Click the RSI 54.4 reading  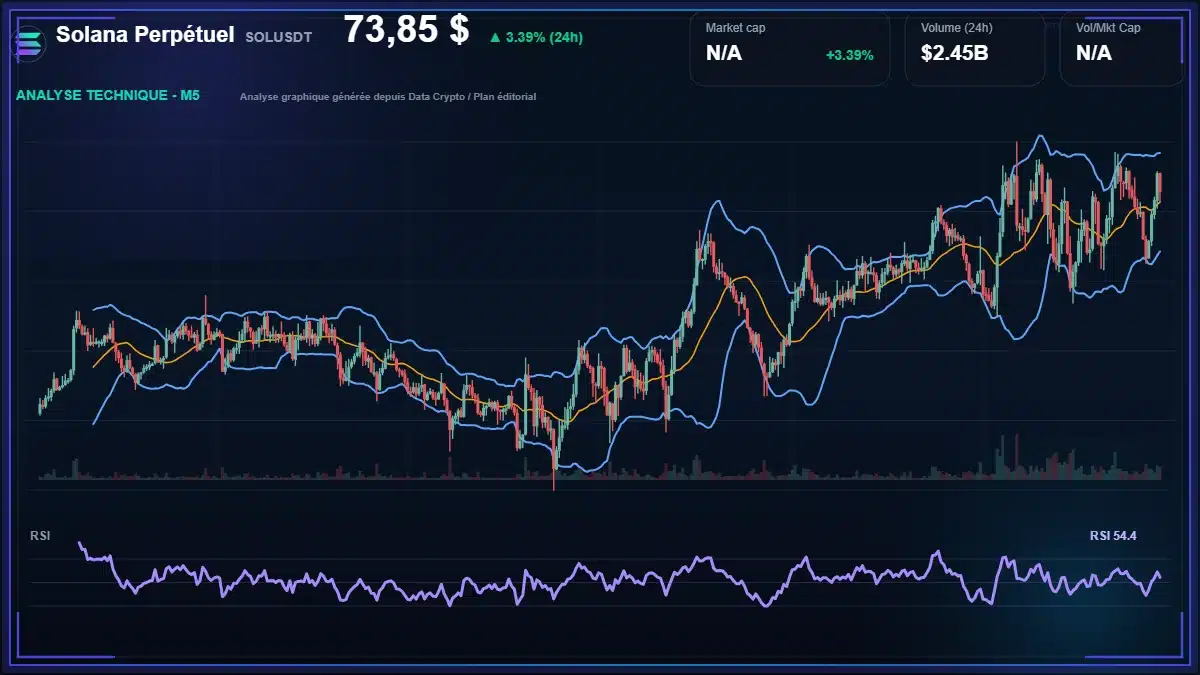(1113, 536)
